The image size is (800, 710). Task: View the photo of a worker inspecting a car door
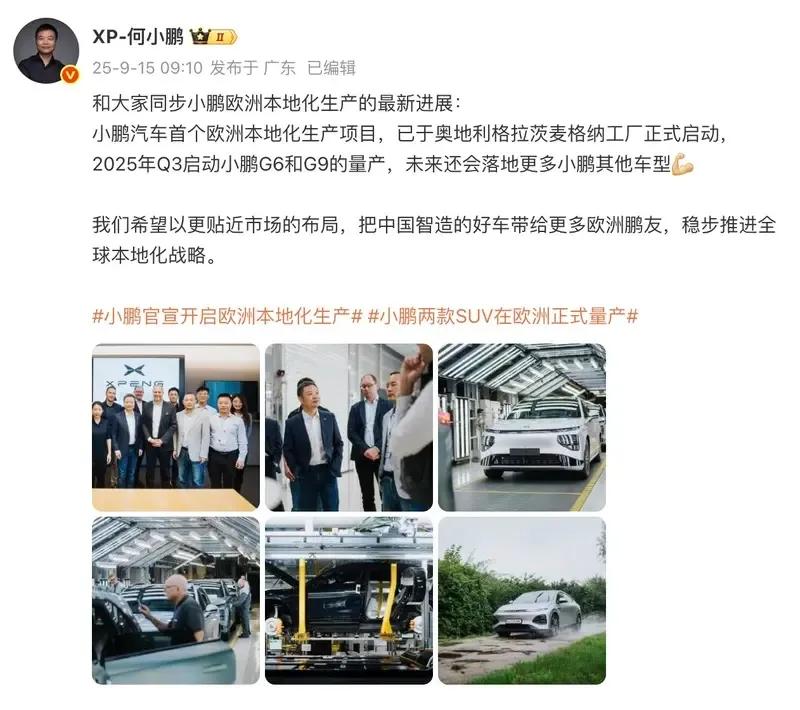176,600
